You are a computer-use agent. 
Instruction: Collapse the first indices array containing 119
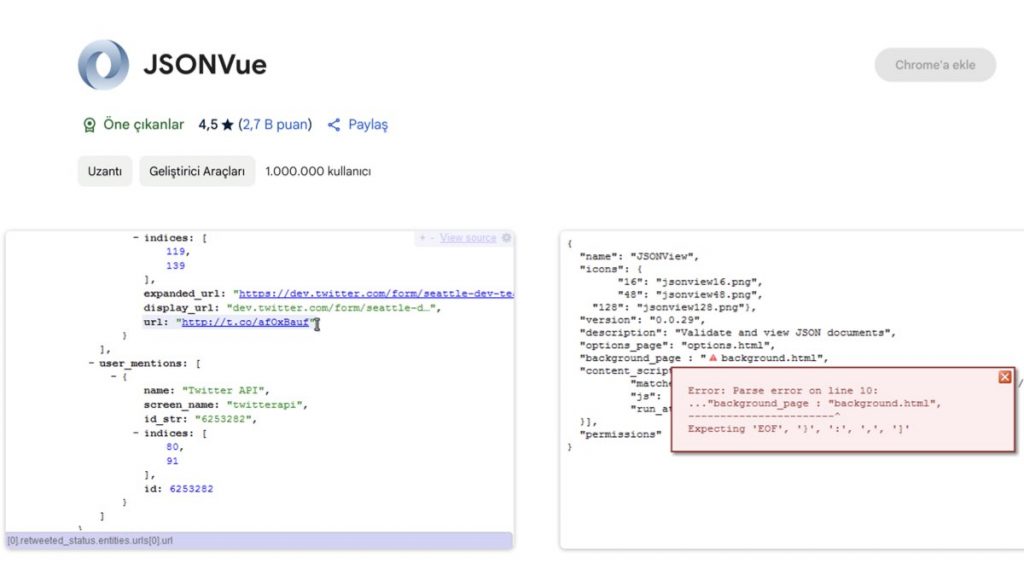pyautogui.click(x=136, y=238)
